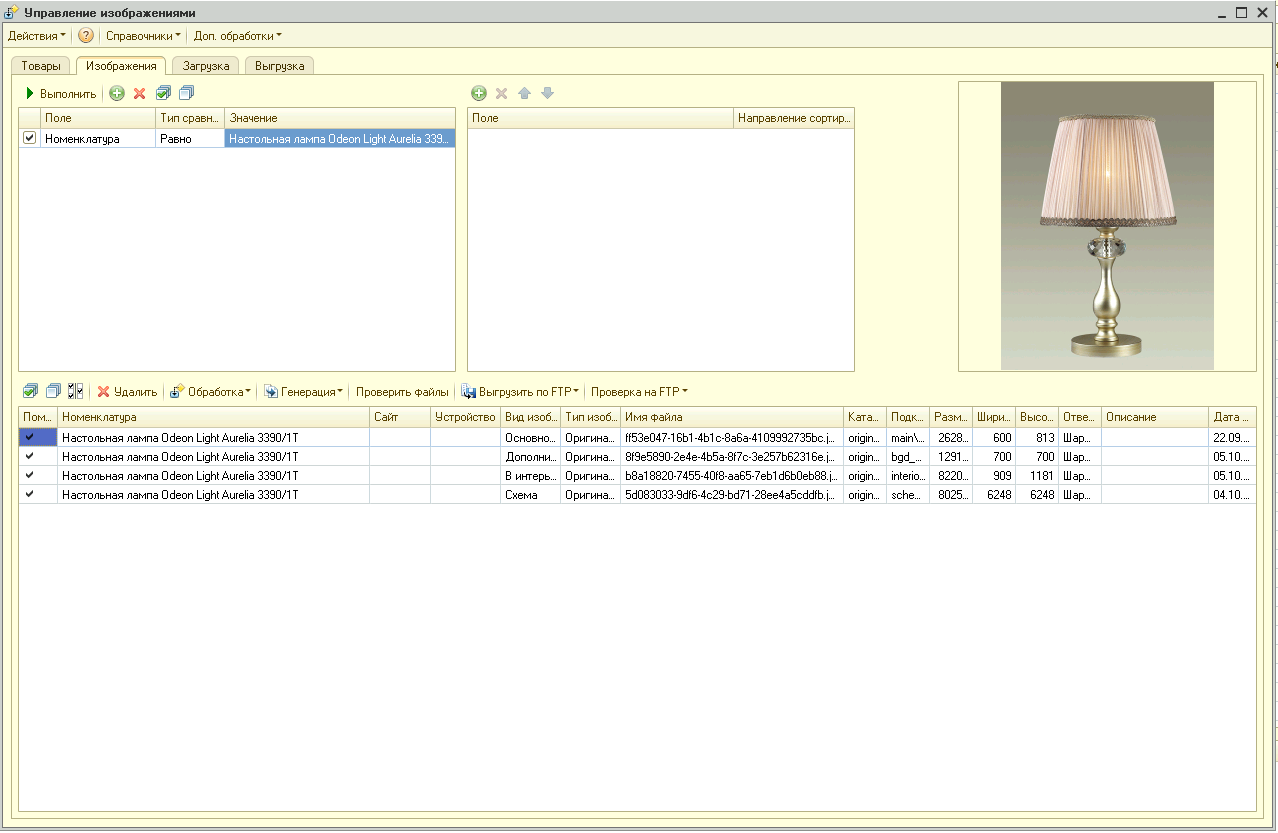This screenshot has height=833, width=1278.
Task: Check all filter rows icon in top filter toolbar
Action: 163,94
